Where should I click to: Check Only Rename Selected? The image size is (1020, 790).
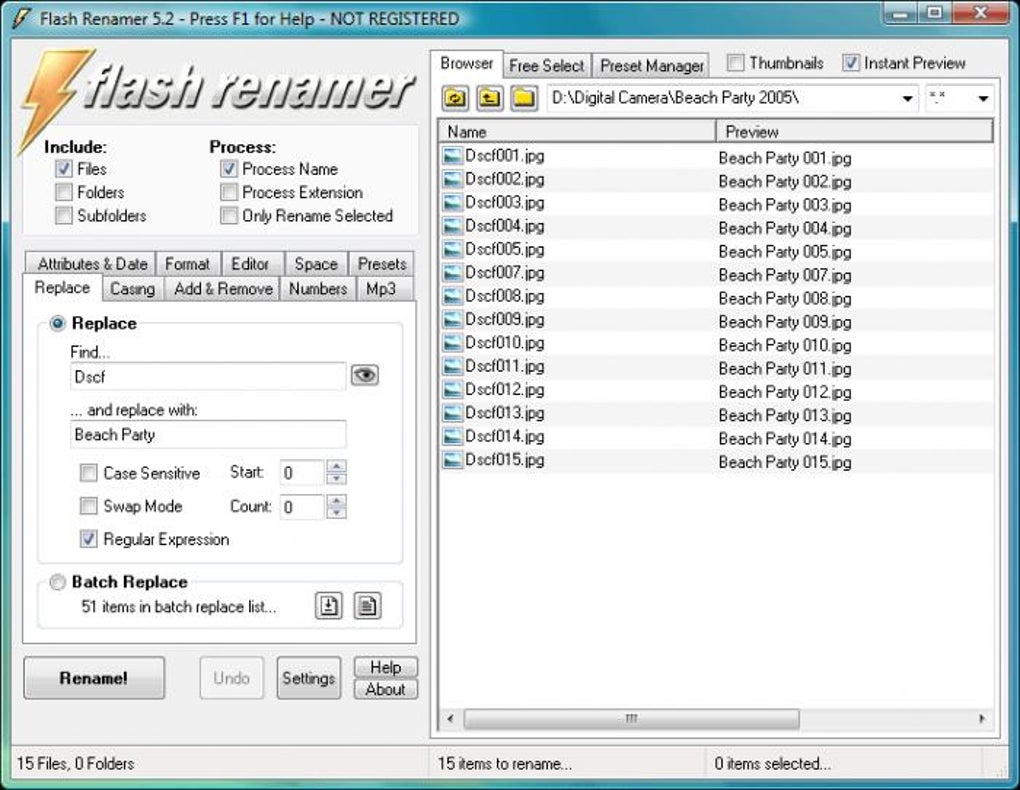229,215
